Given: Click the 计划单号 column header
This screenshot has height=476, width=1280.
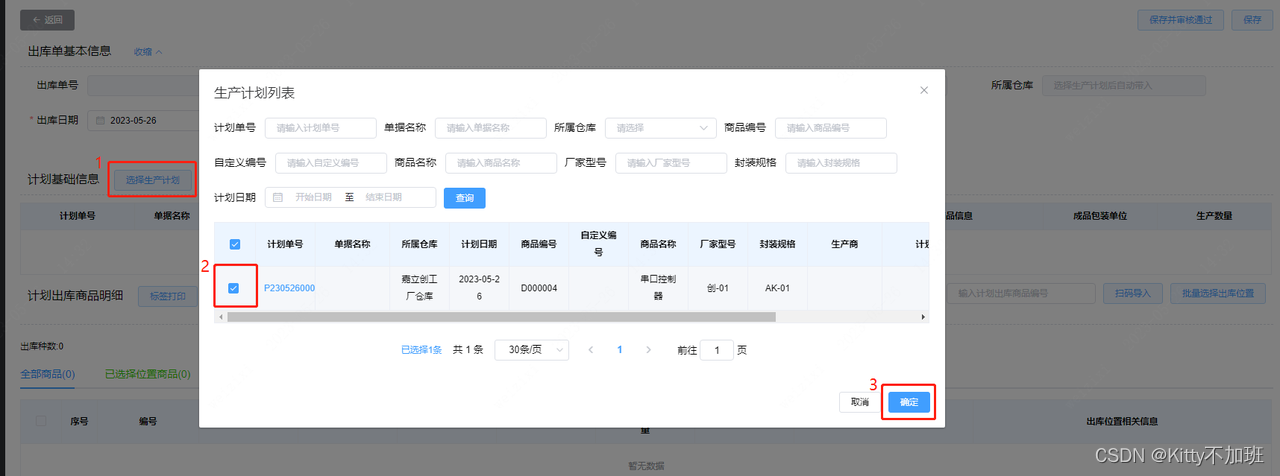Looking at the screenshot, I should (x=285, y=244).
